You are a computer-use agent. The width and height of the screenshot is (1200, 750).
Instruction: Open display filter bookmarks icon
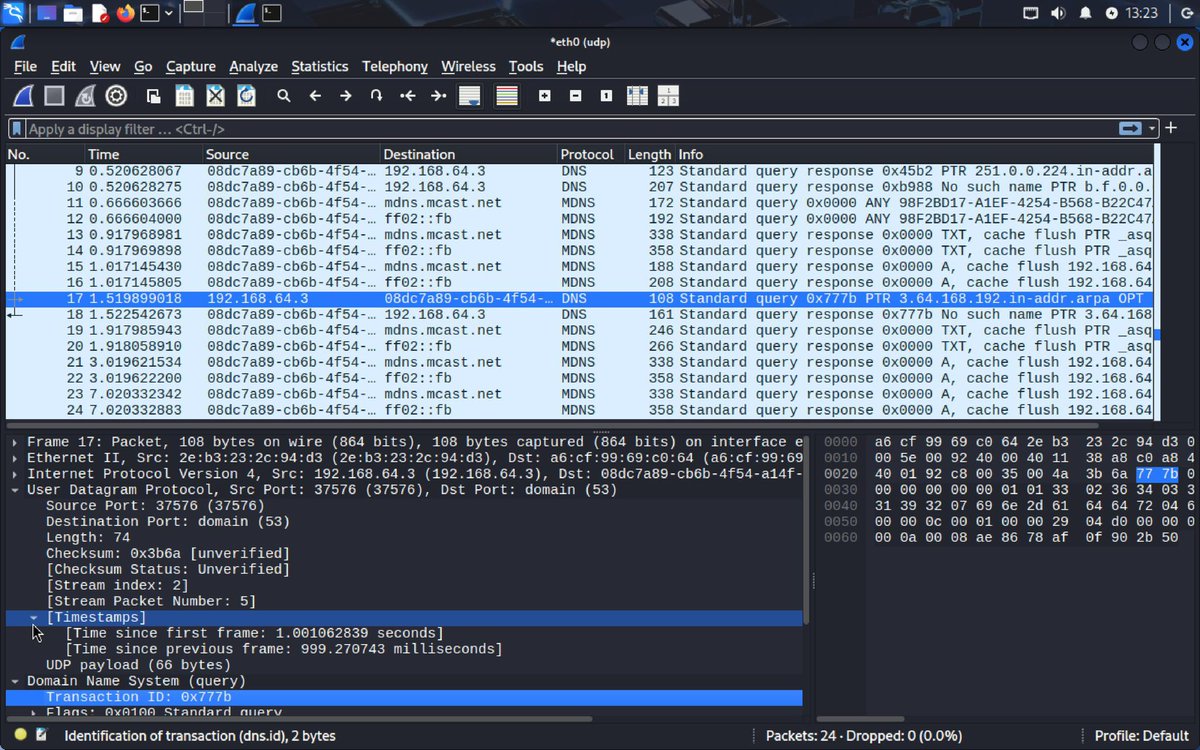pos(17,129)
